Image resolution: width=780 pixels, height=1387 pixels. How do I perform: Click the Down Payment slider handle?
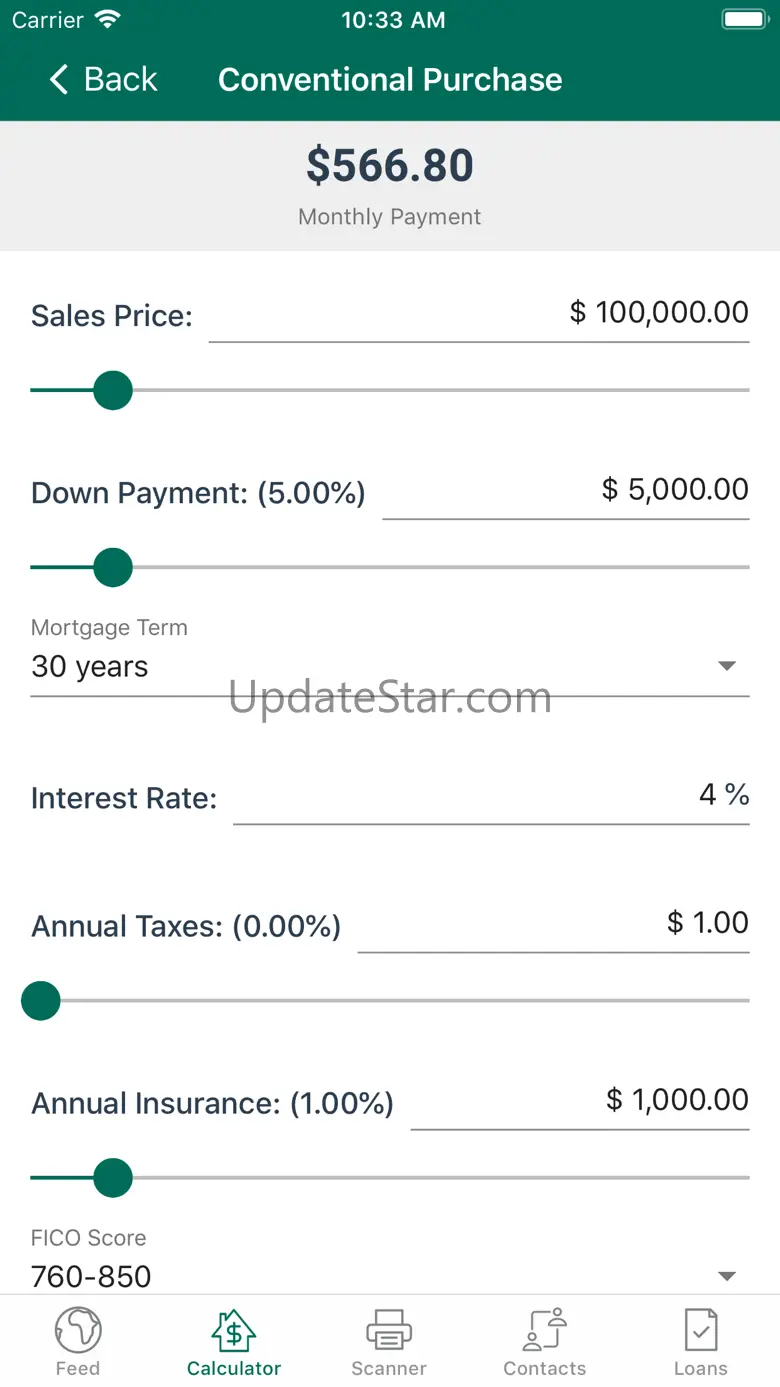pos(113,568)
